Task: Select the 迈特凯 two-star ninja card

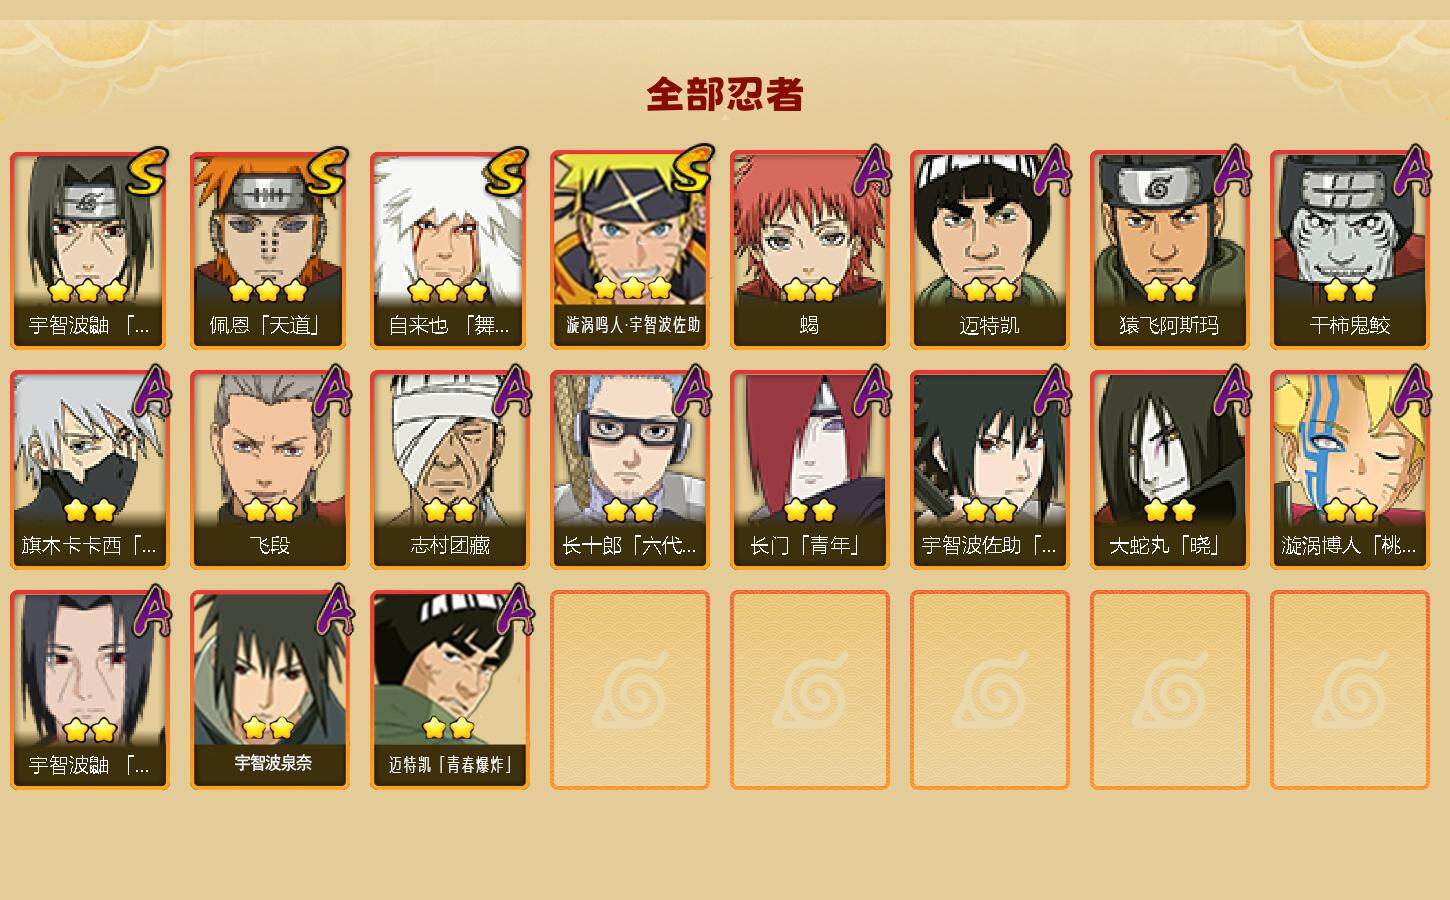Action: (x=989, y=250)
